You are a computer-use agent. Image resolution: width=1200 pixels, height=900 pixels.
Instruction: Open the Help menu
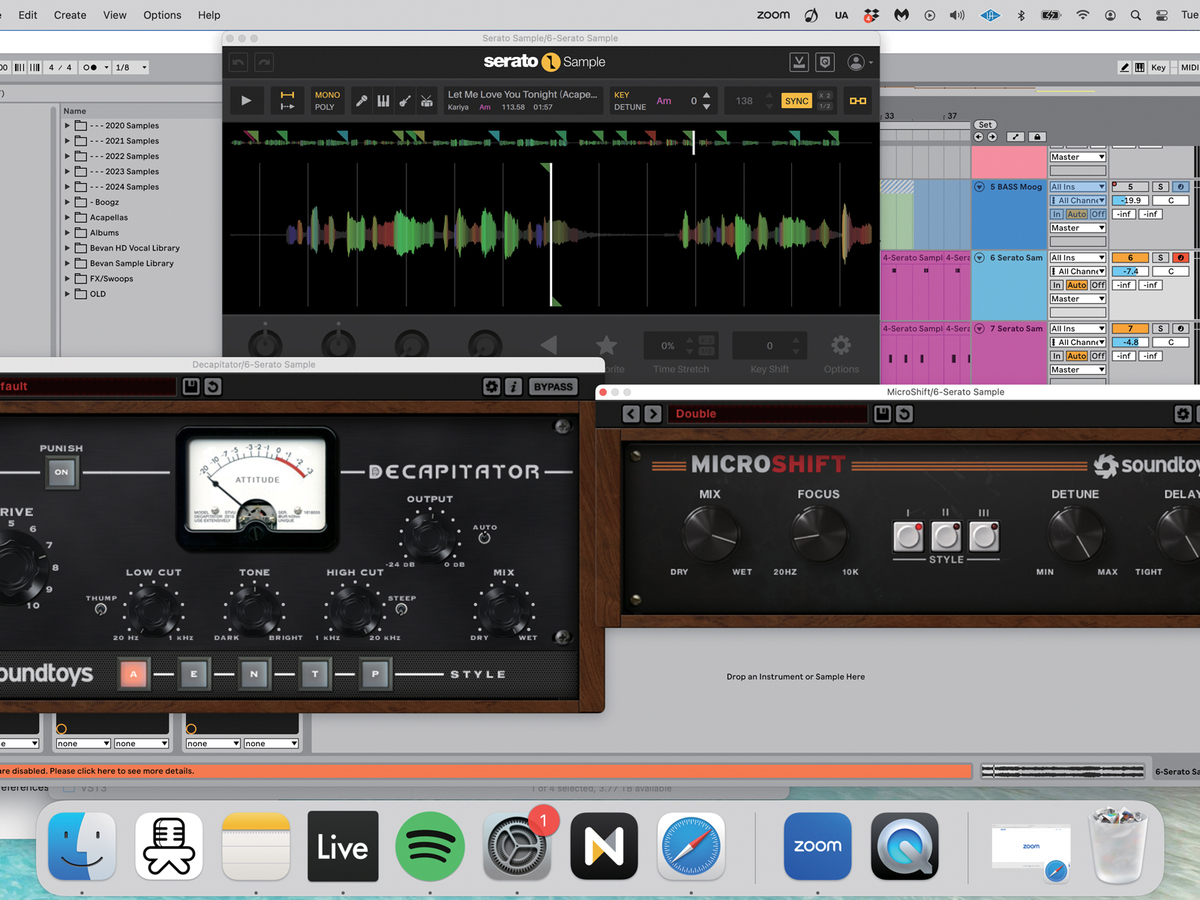pos(209,15)
